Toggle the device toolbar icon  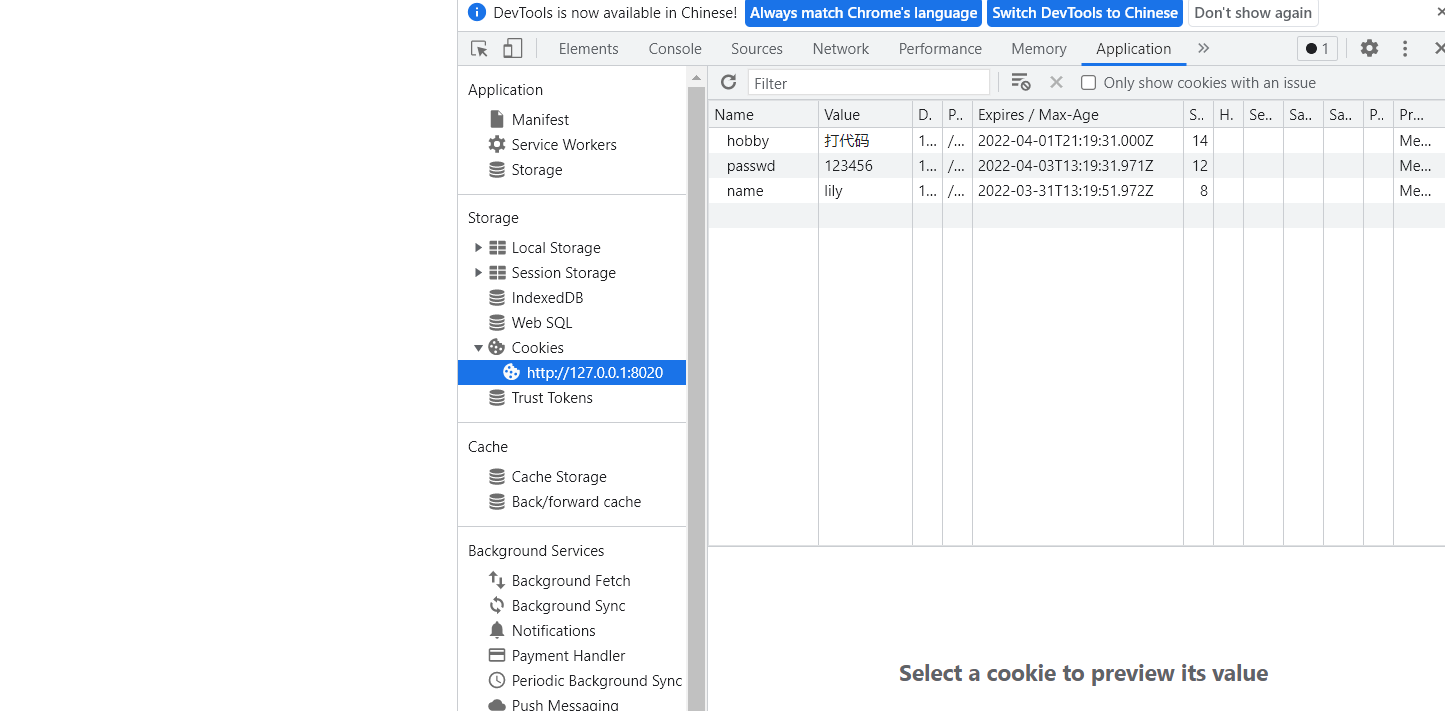pyautogui.click(x=512, y=49)
